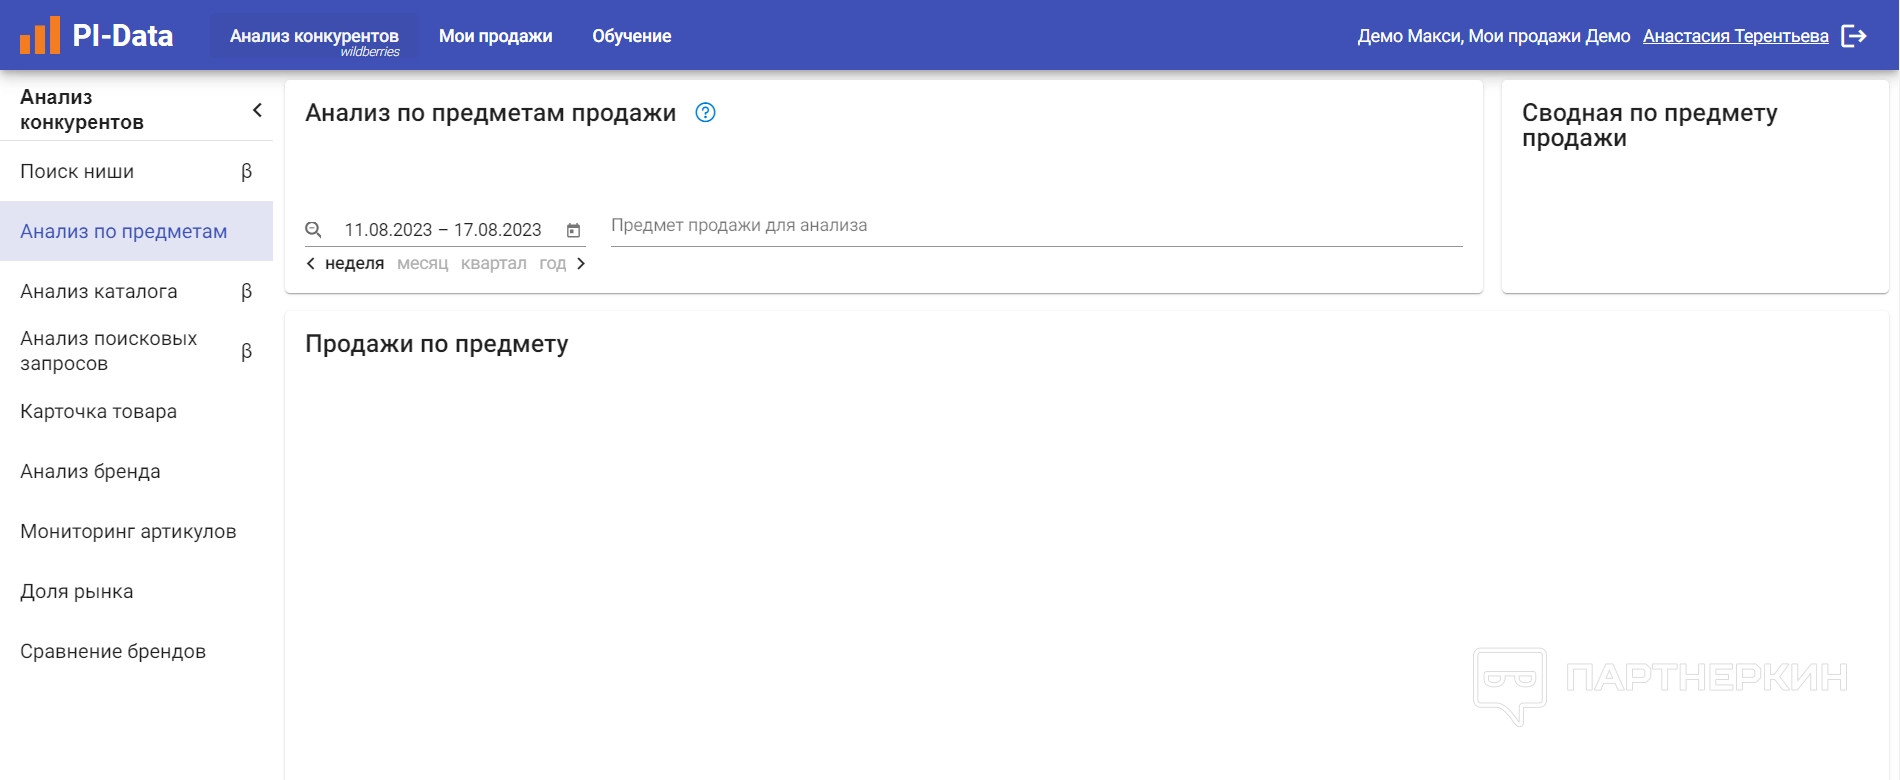Viewport: 1900px width, 780px height.
Task: Open the calendar date picker icon
Action: coord(573,231)
